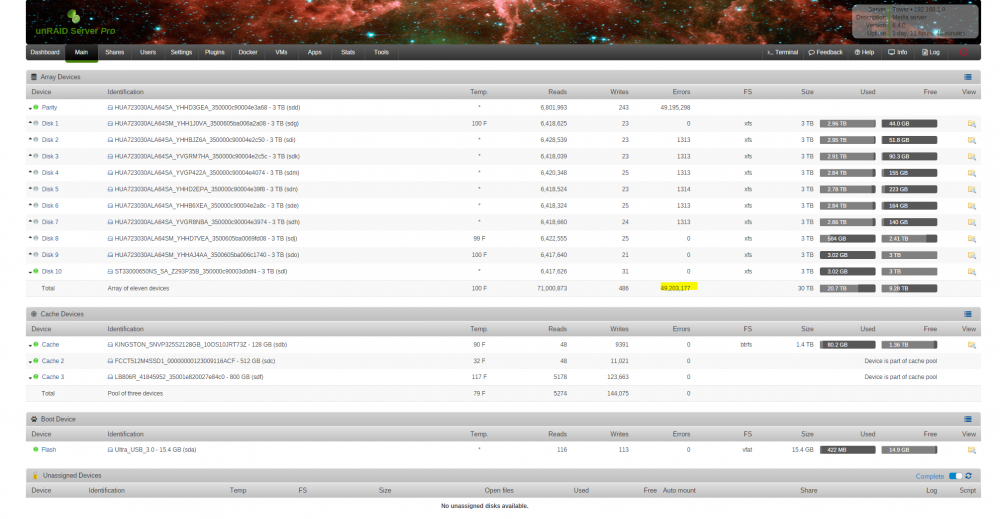Click the small arrow beside Disk 1
1000x519 pixels.
30,124
